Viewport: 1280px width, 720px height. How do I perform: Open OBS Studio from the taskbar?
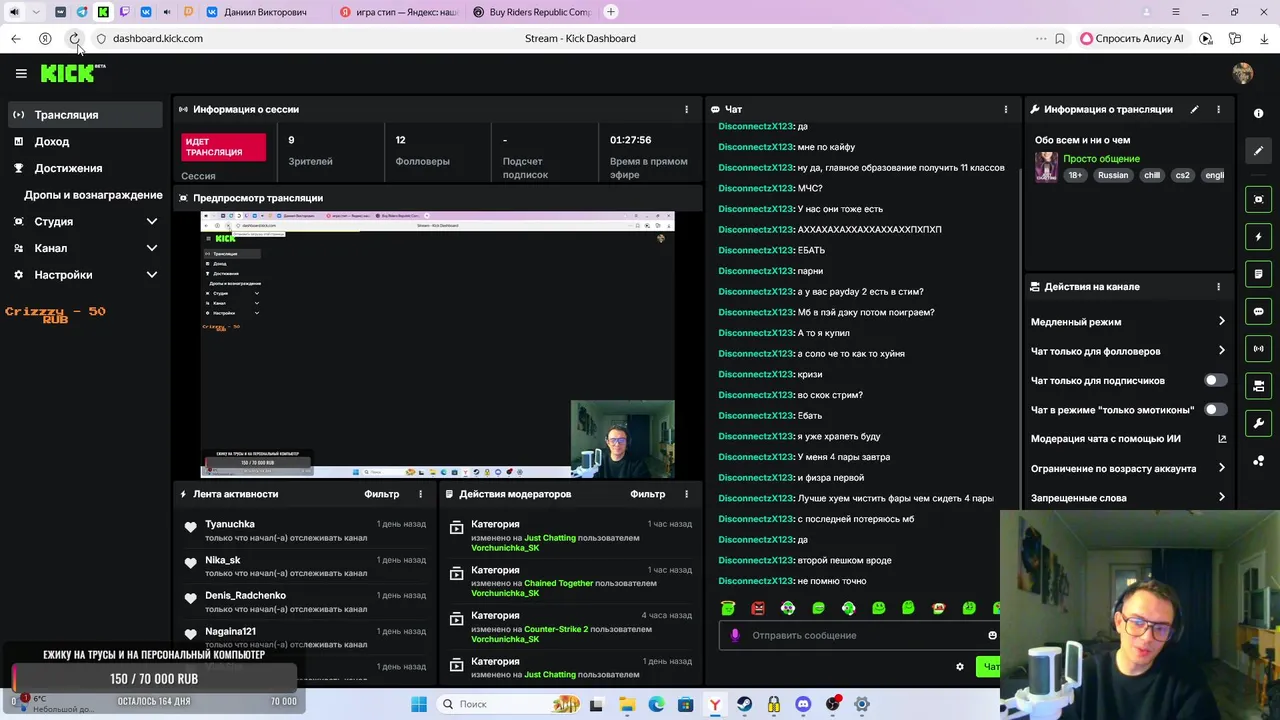[833, 704]
